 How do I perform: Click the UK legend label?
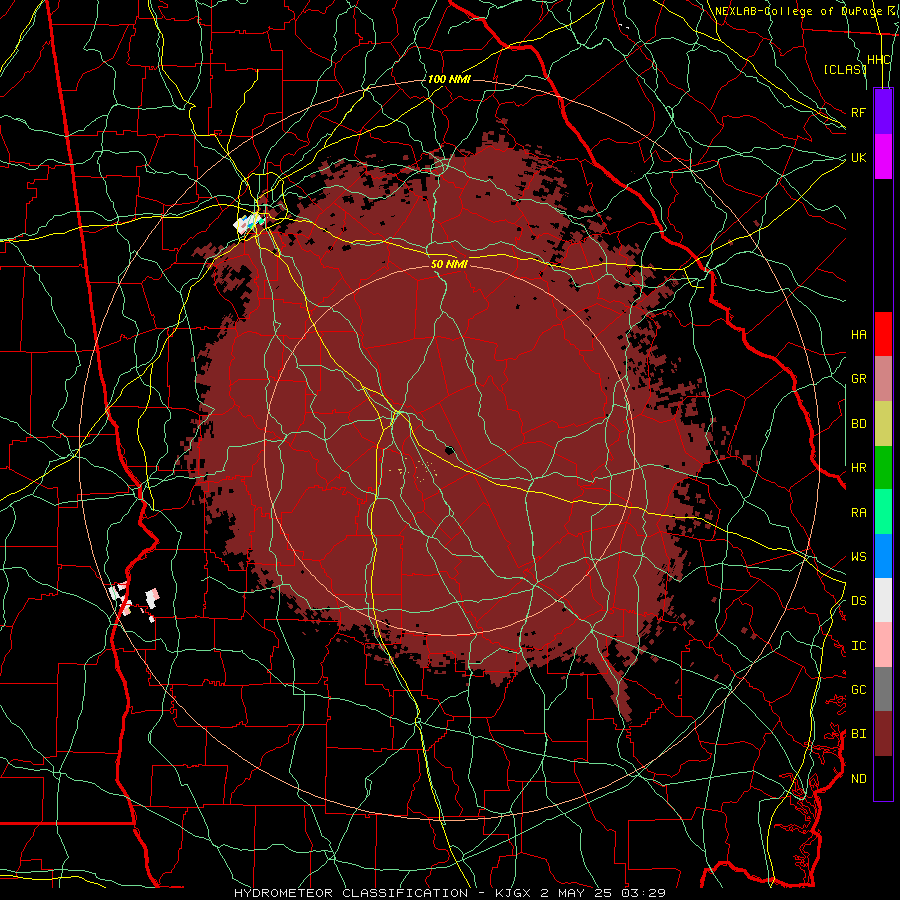tap(859, 157)
